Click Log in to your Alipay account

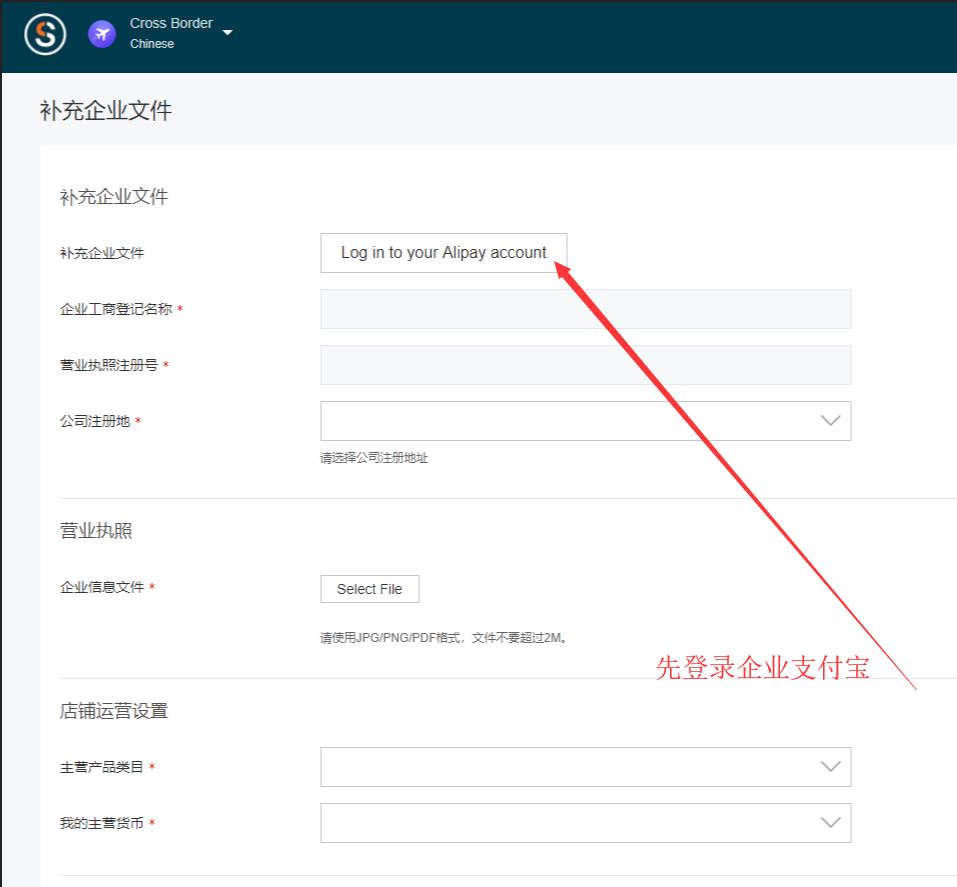click(444, 253)
